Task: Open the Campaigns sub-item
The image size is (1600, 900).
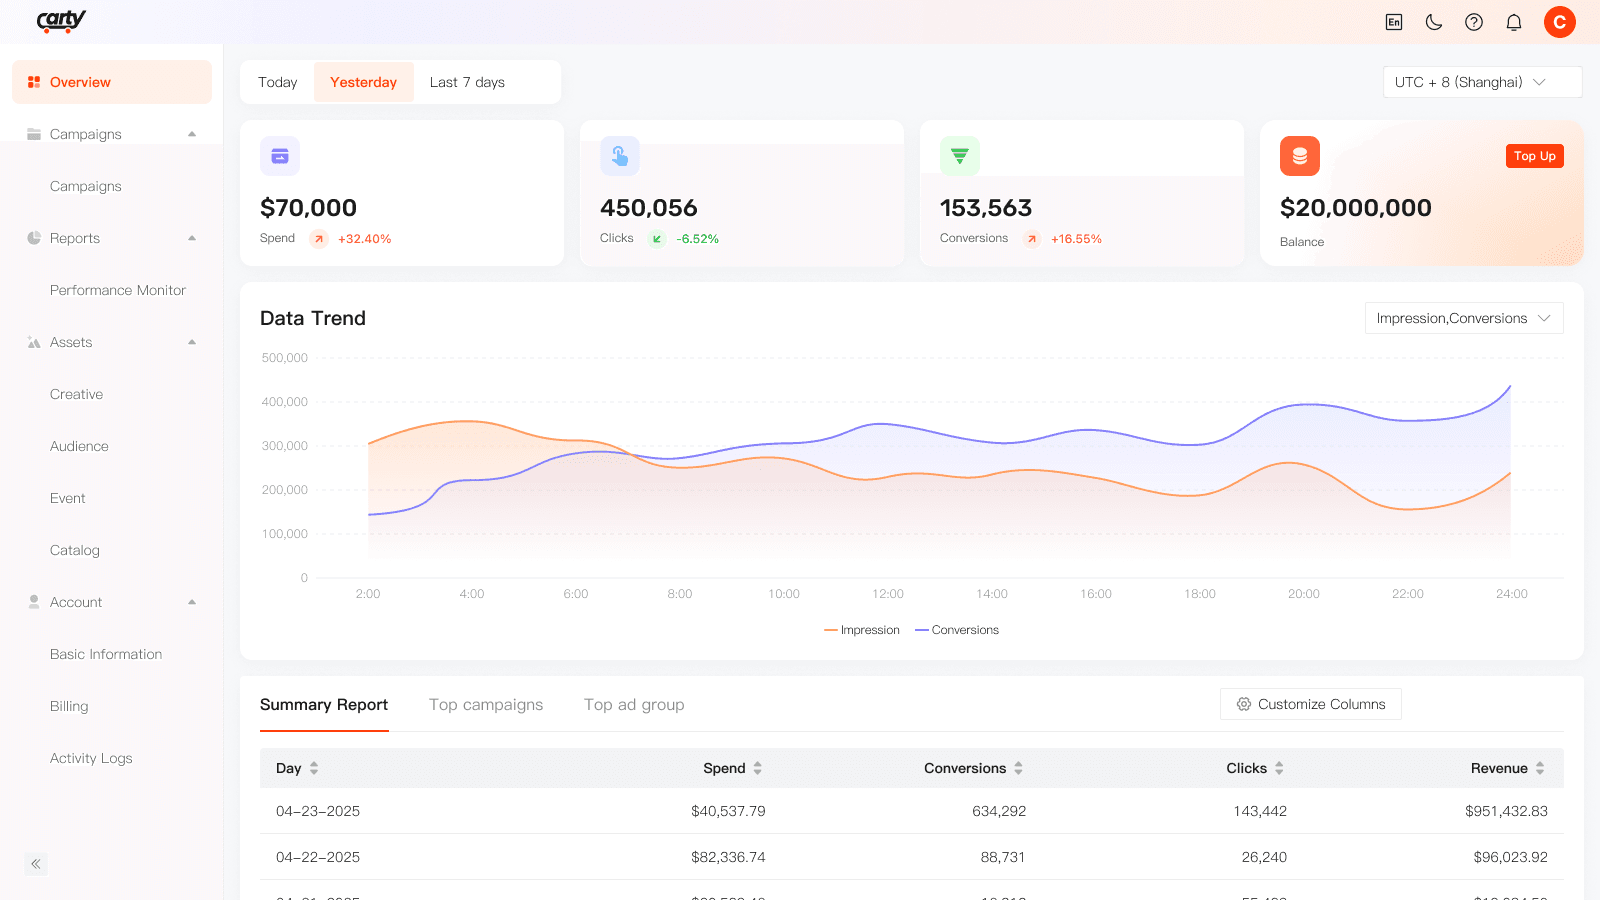Action: click(86, 186)
